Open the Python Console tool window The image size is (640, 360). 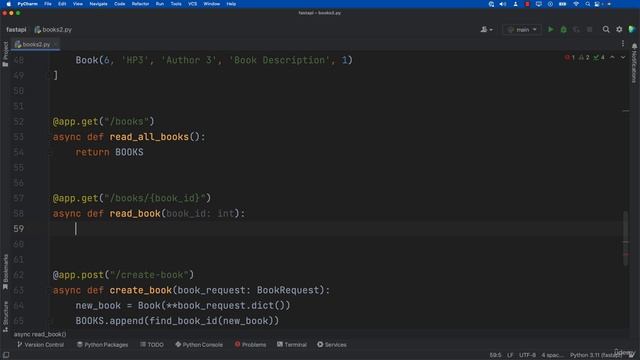coord(199,344)
